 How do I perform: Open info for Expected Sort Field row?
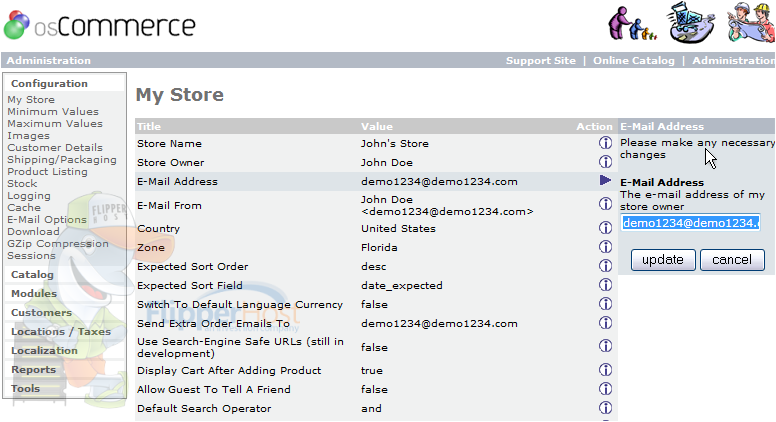point(605,284)
